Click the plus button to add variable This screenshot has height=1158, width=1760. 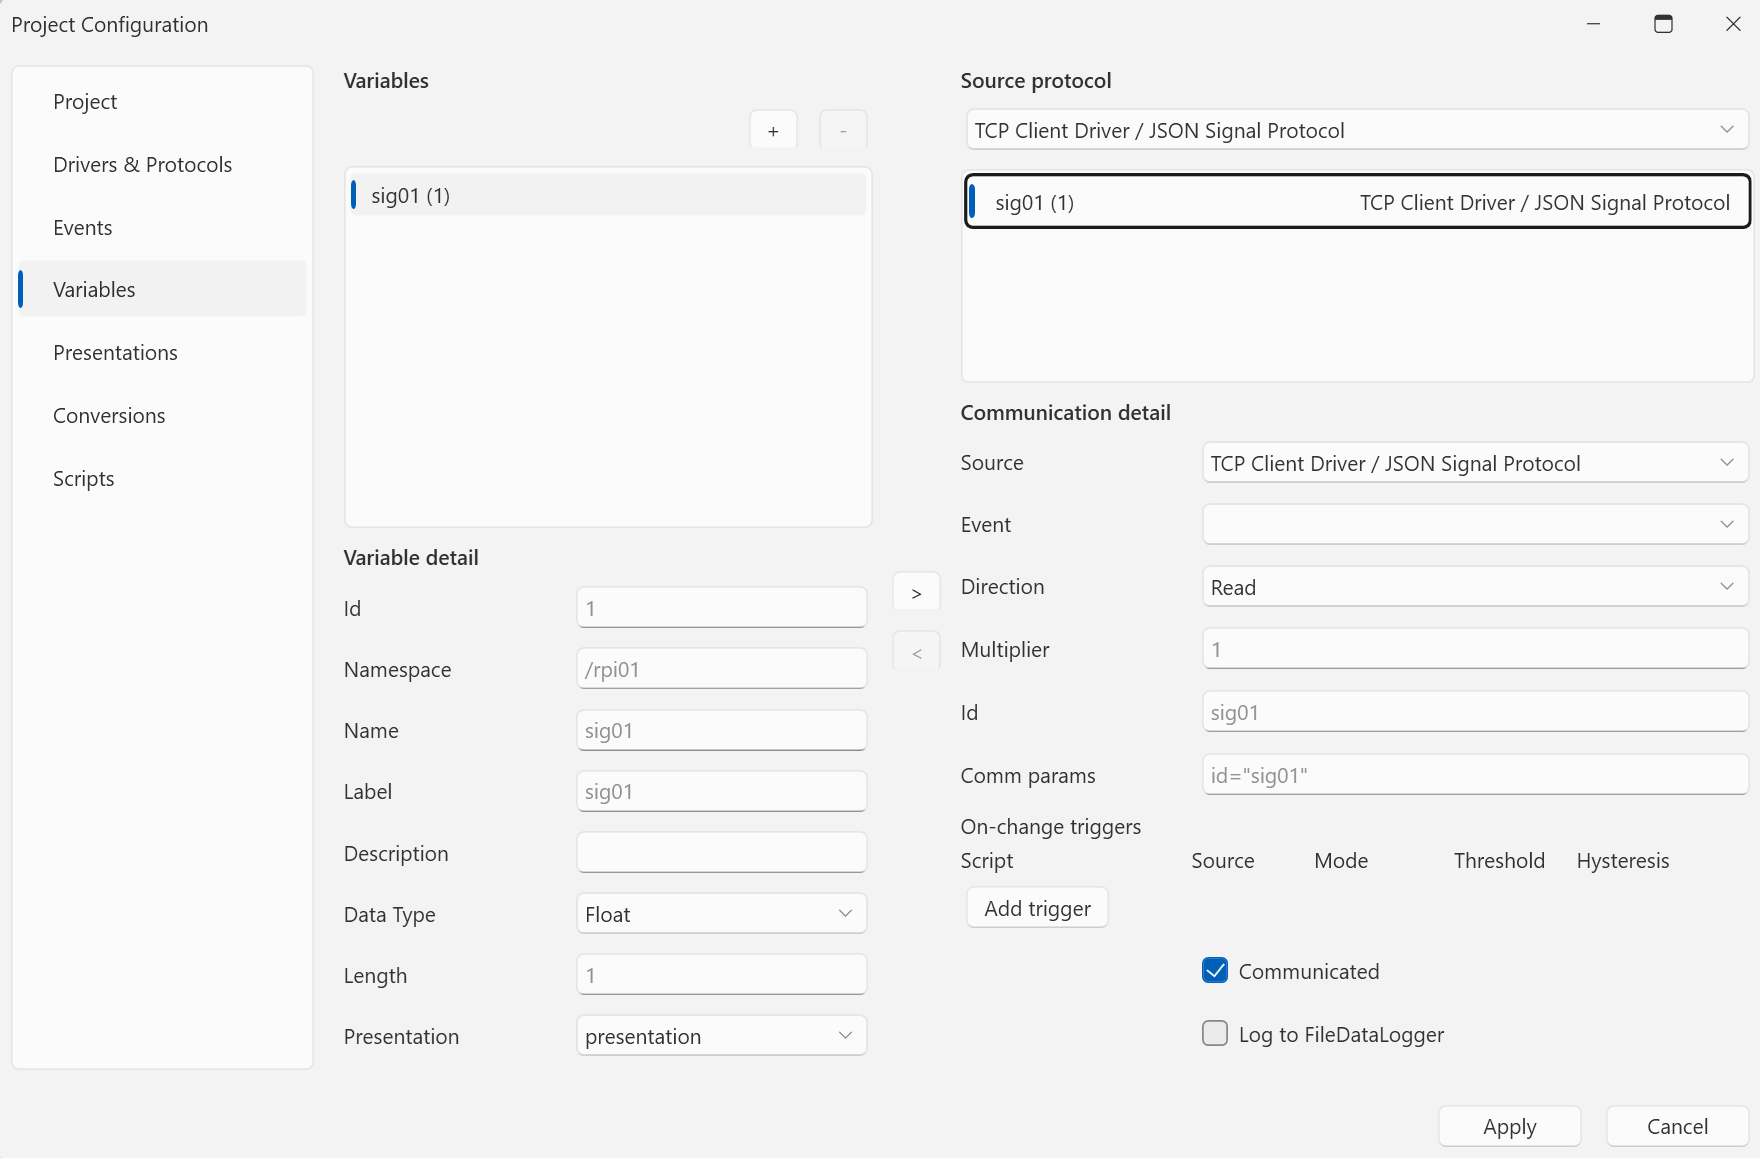(x=773, y=131)
